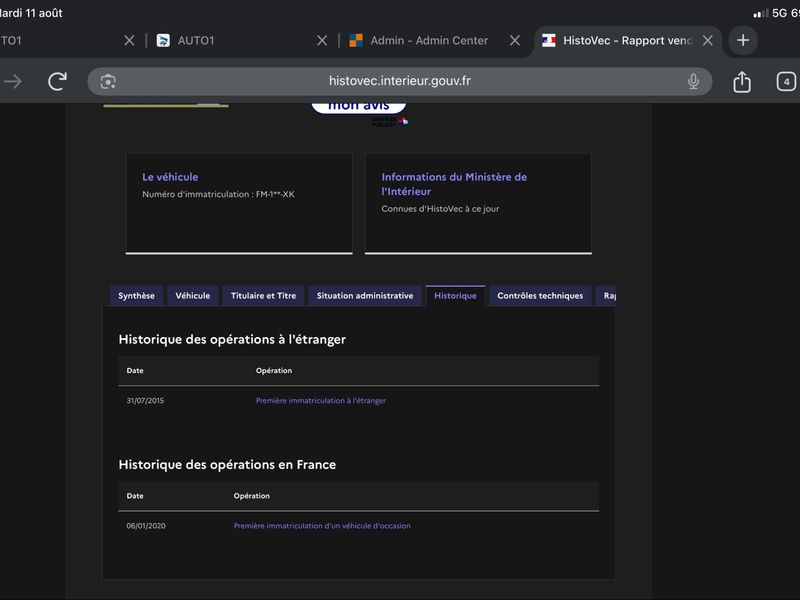This screenshot has height=600, width=800.
Task: Open the Situation administrative tab
Action: pyautogui.click(x=365, y=296)
